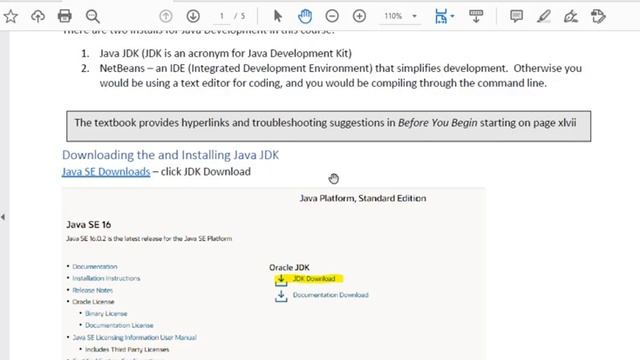Open the stamp or share tool icon
The width and height of the screenshot is (640, 360).
click(598, 16)
